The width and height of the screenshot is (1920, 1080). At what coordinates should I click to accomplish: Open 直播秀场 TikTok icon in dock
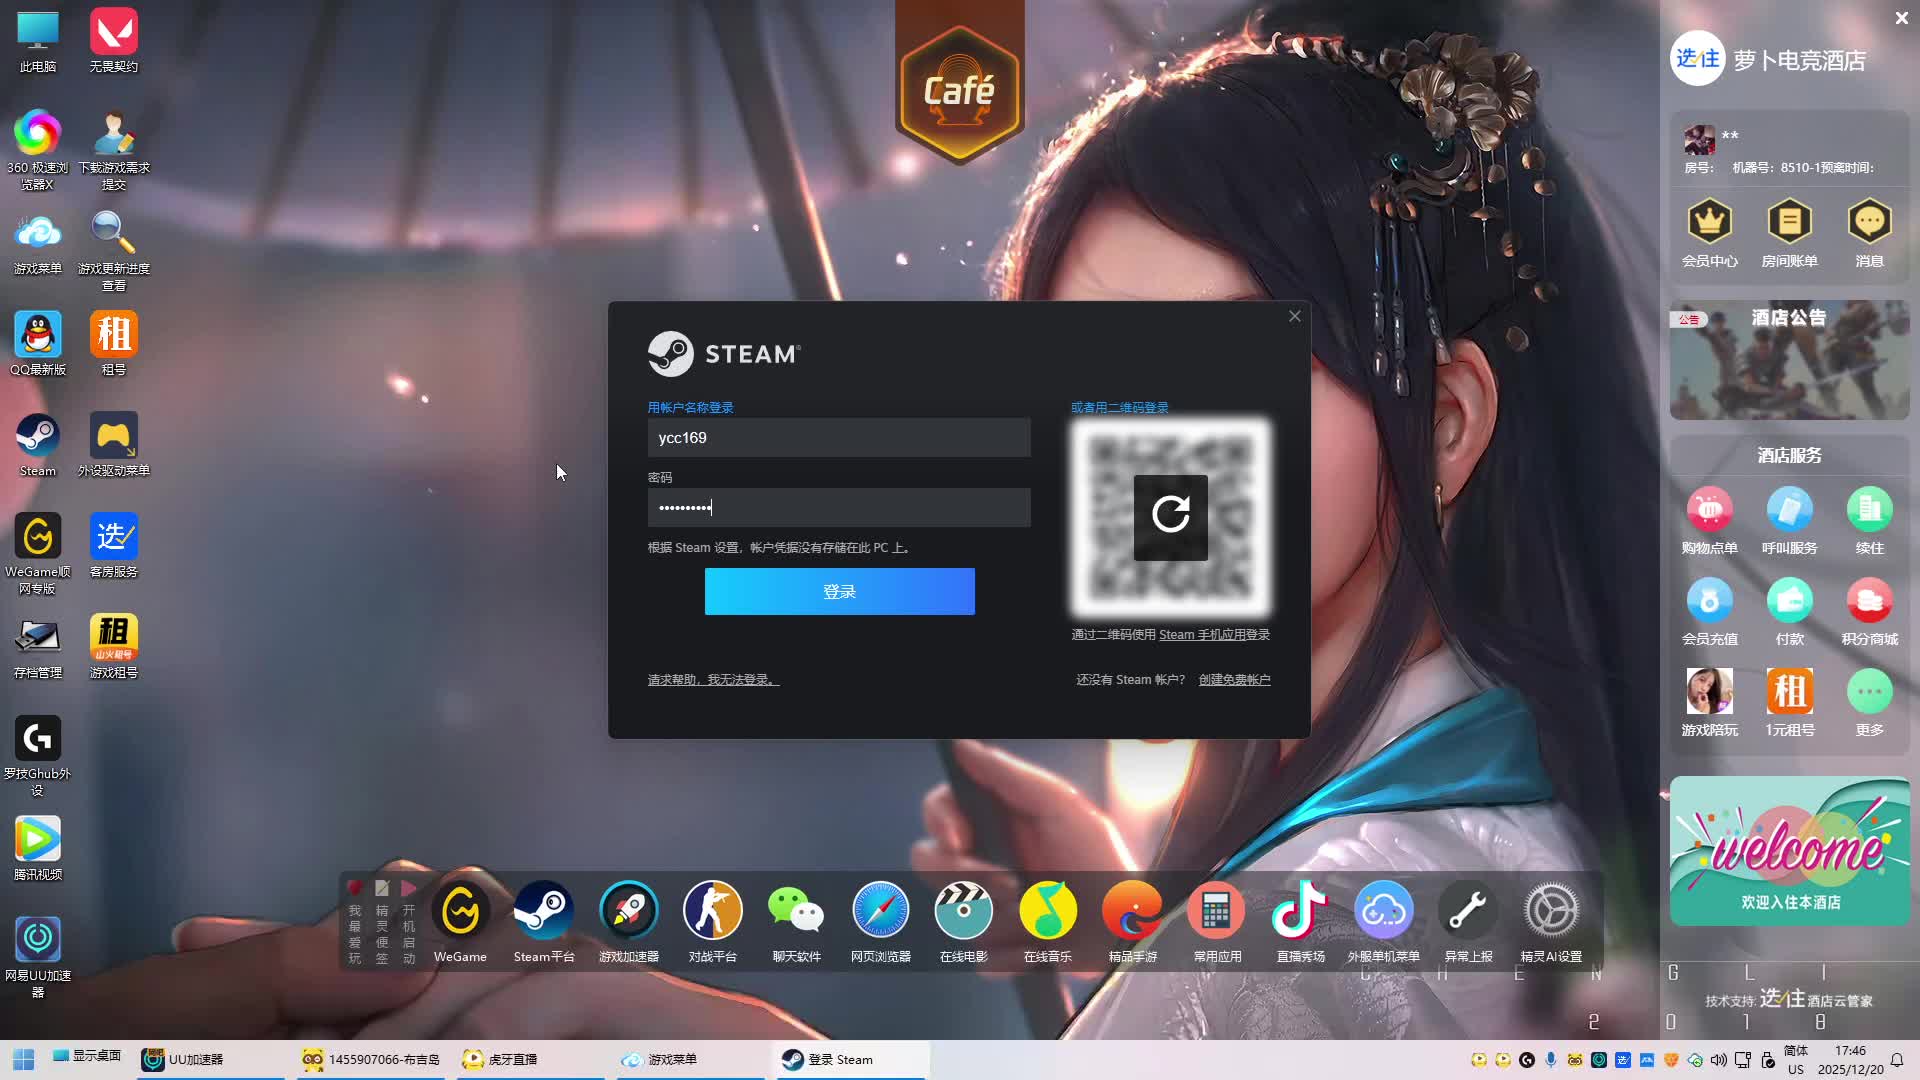[x=1299, y=912]
